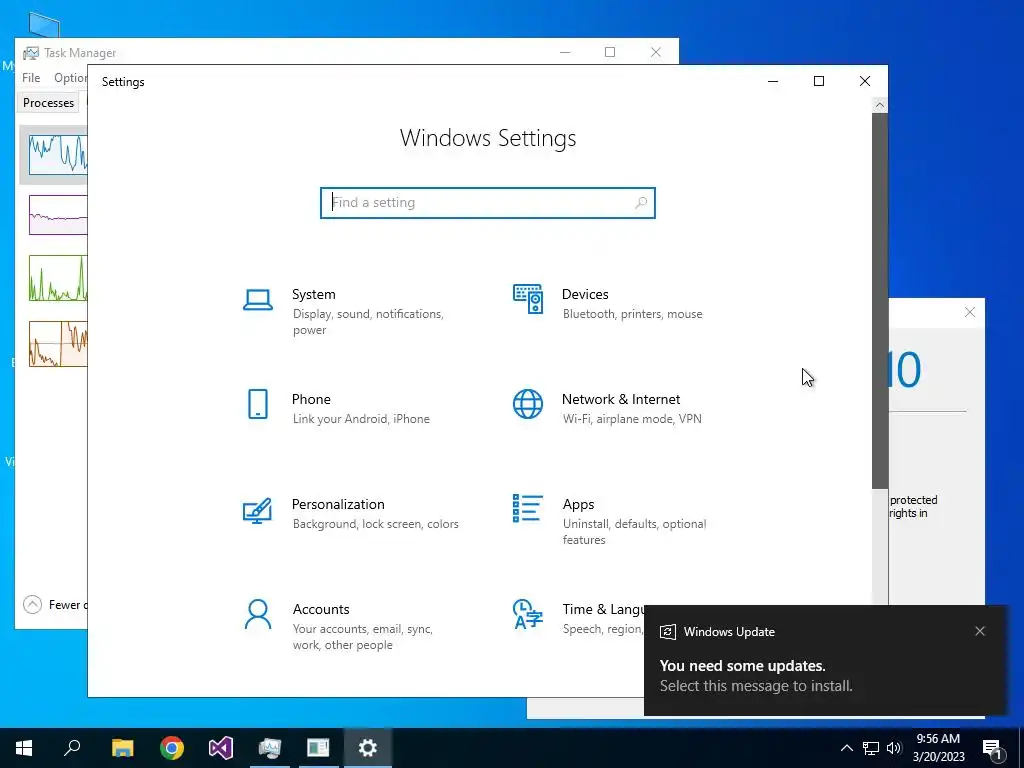This screenshot has height=768, width=1024.
Task: Open System settings category
Action: click(353, 312)
